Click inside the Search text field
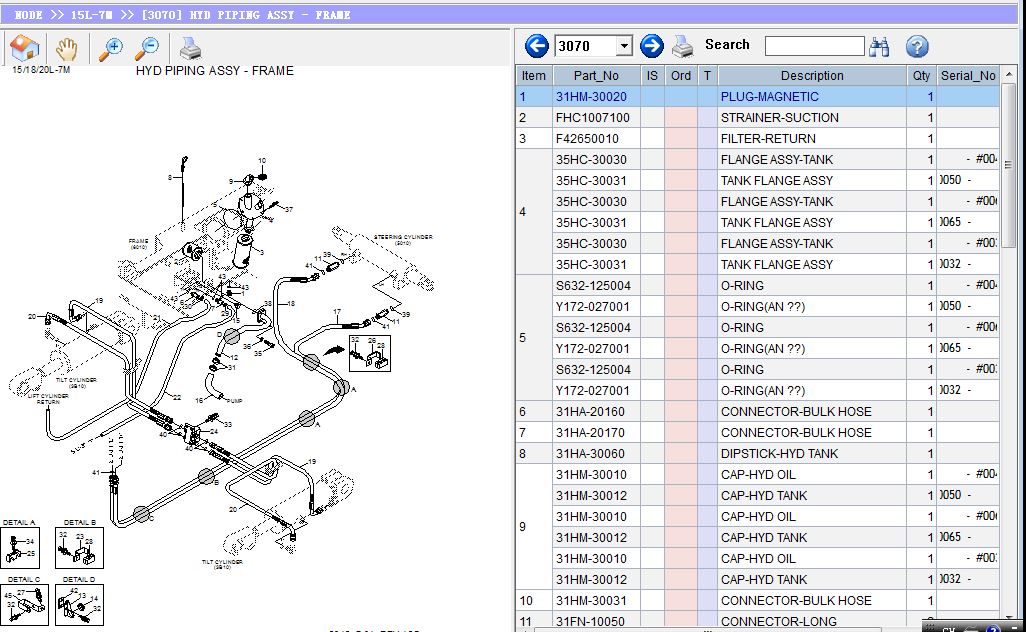The height and width of the screenshot is (632, 1026). (814, 46)
